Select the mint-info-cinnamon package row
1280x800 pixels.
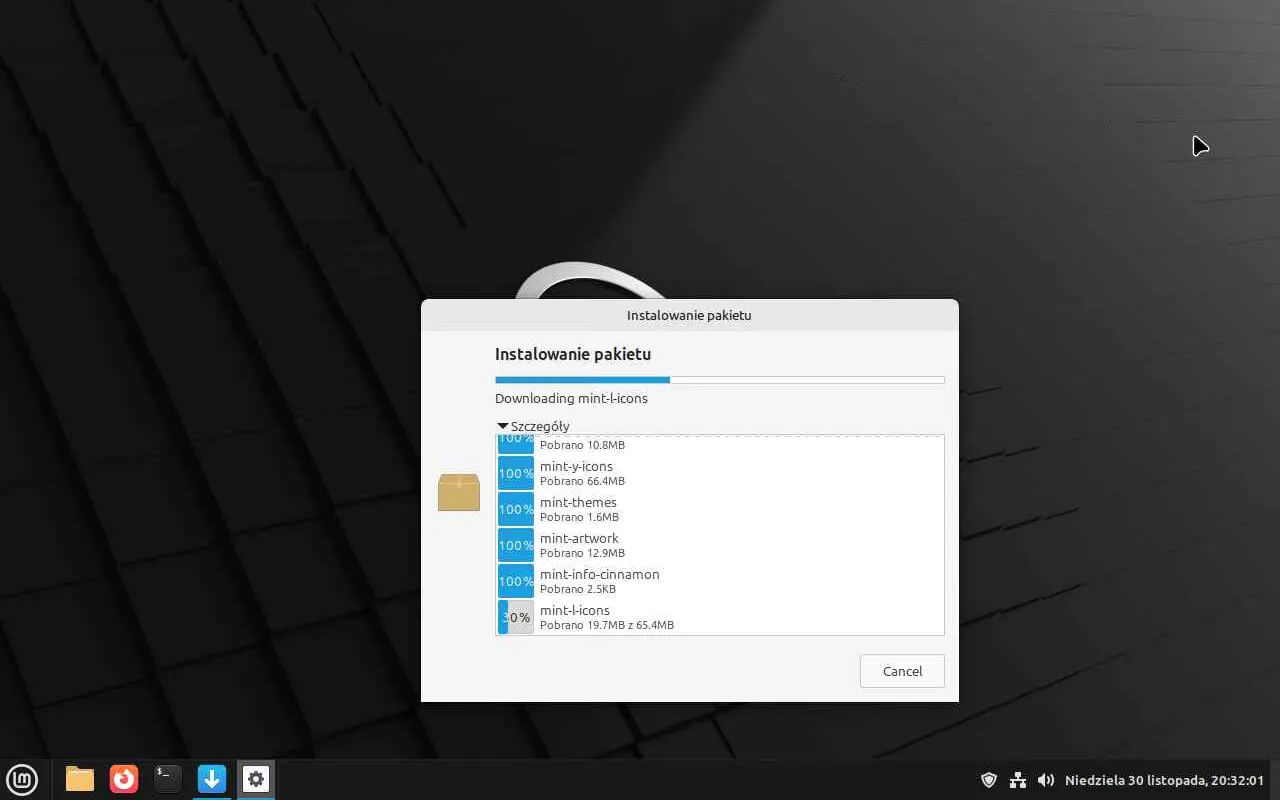[x=720, y=581]
